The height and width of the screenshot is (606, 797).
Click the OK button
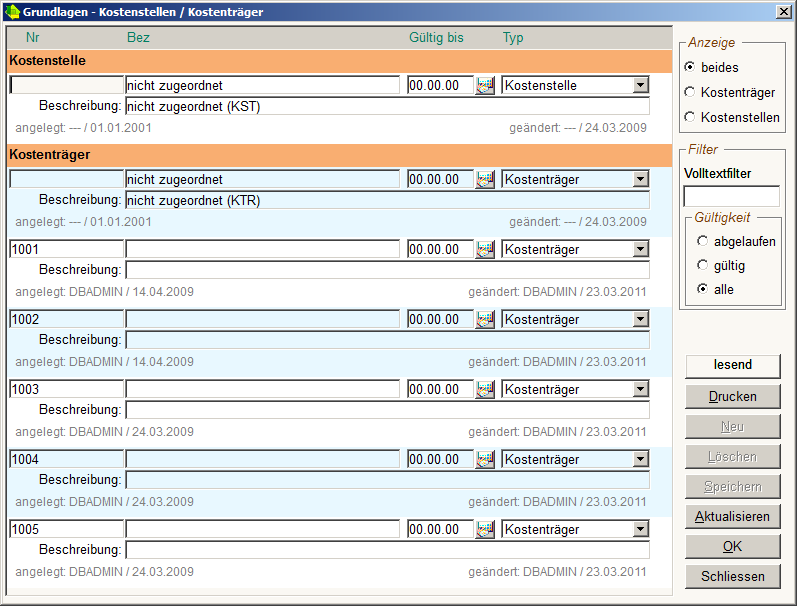732,547
